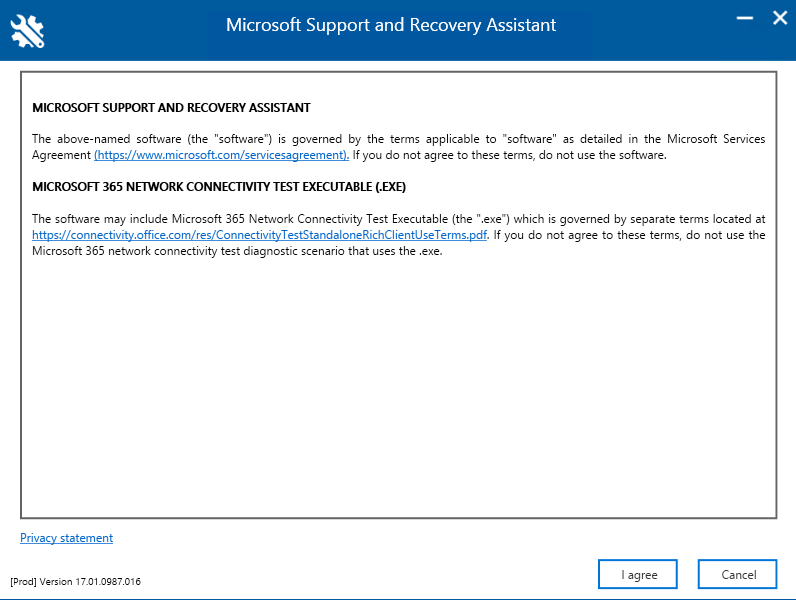796x600 pixels.
Task: Click the wrench and screwdriver app logo
Action: point(27,30)
